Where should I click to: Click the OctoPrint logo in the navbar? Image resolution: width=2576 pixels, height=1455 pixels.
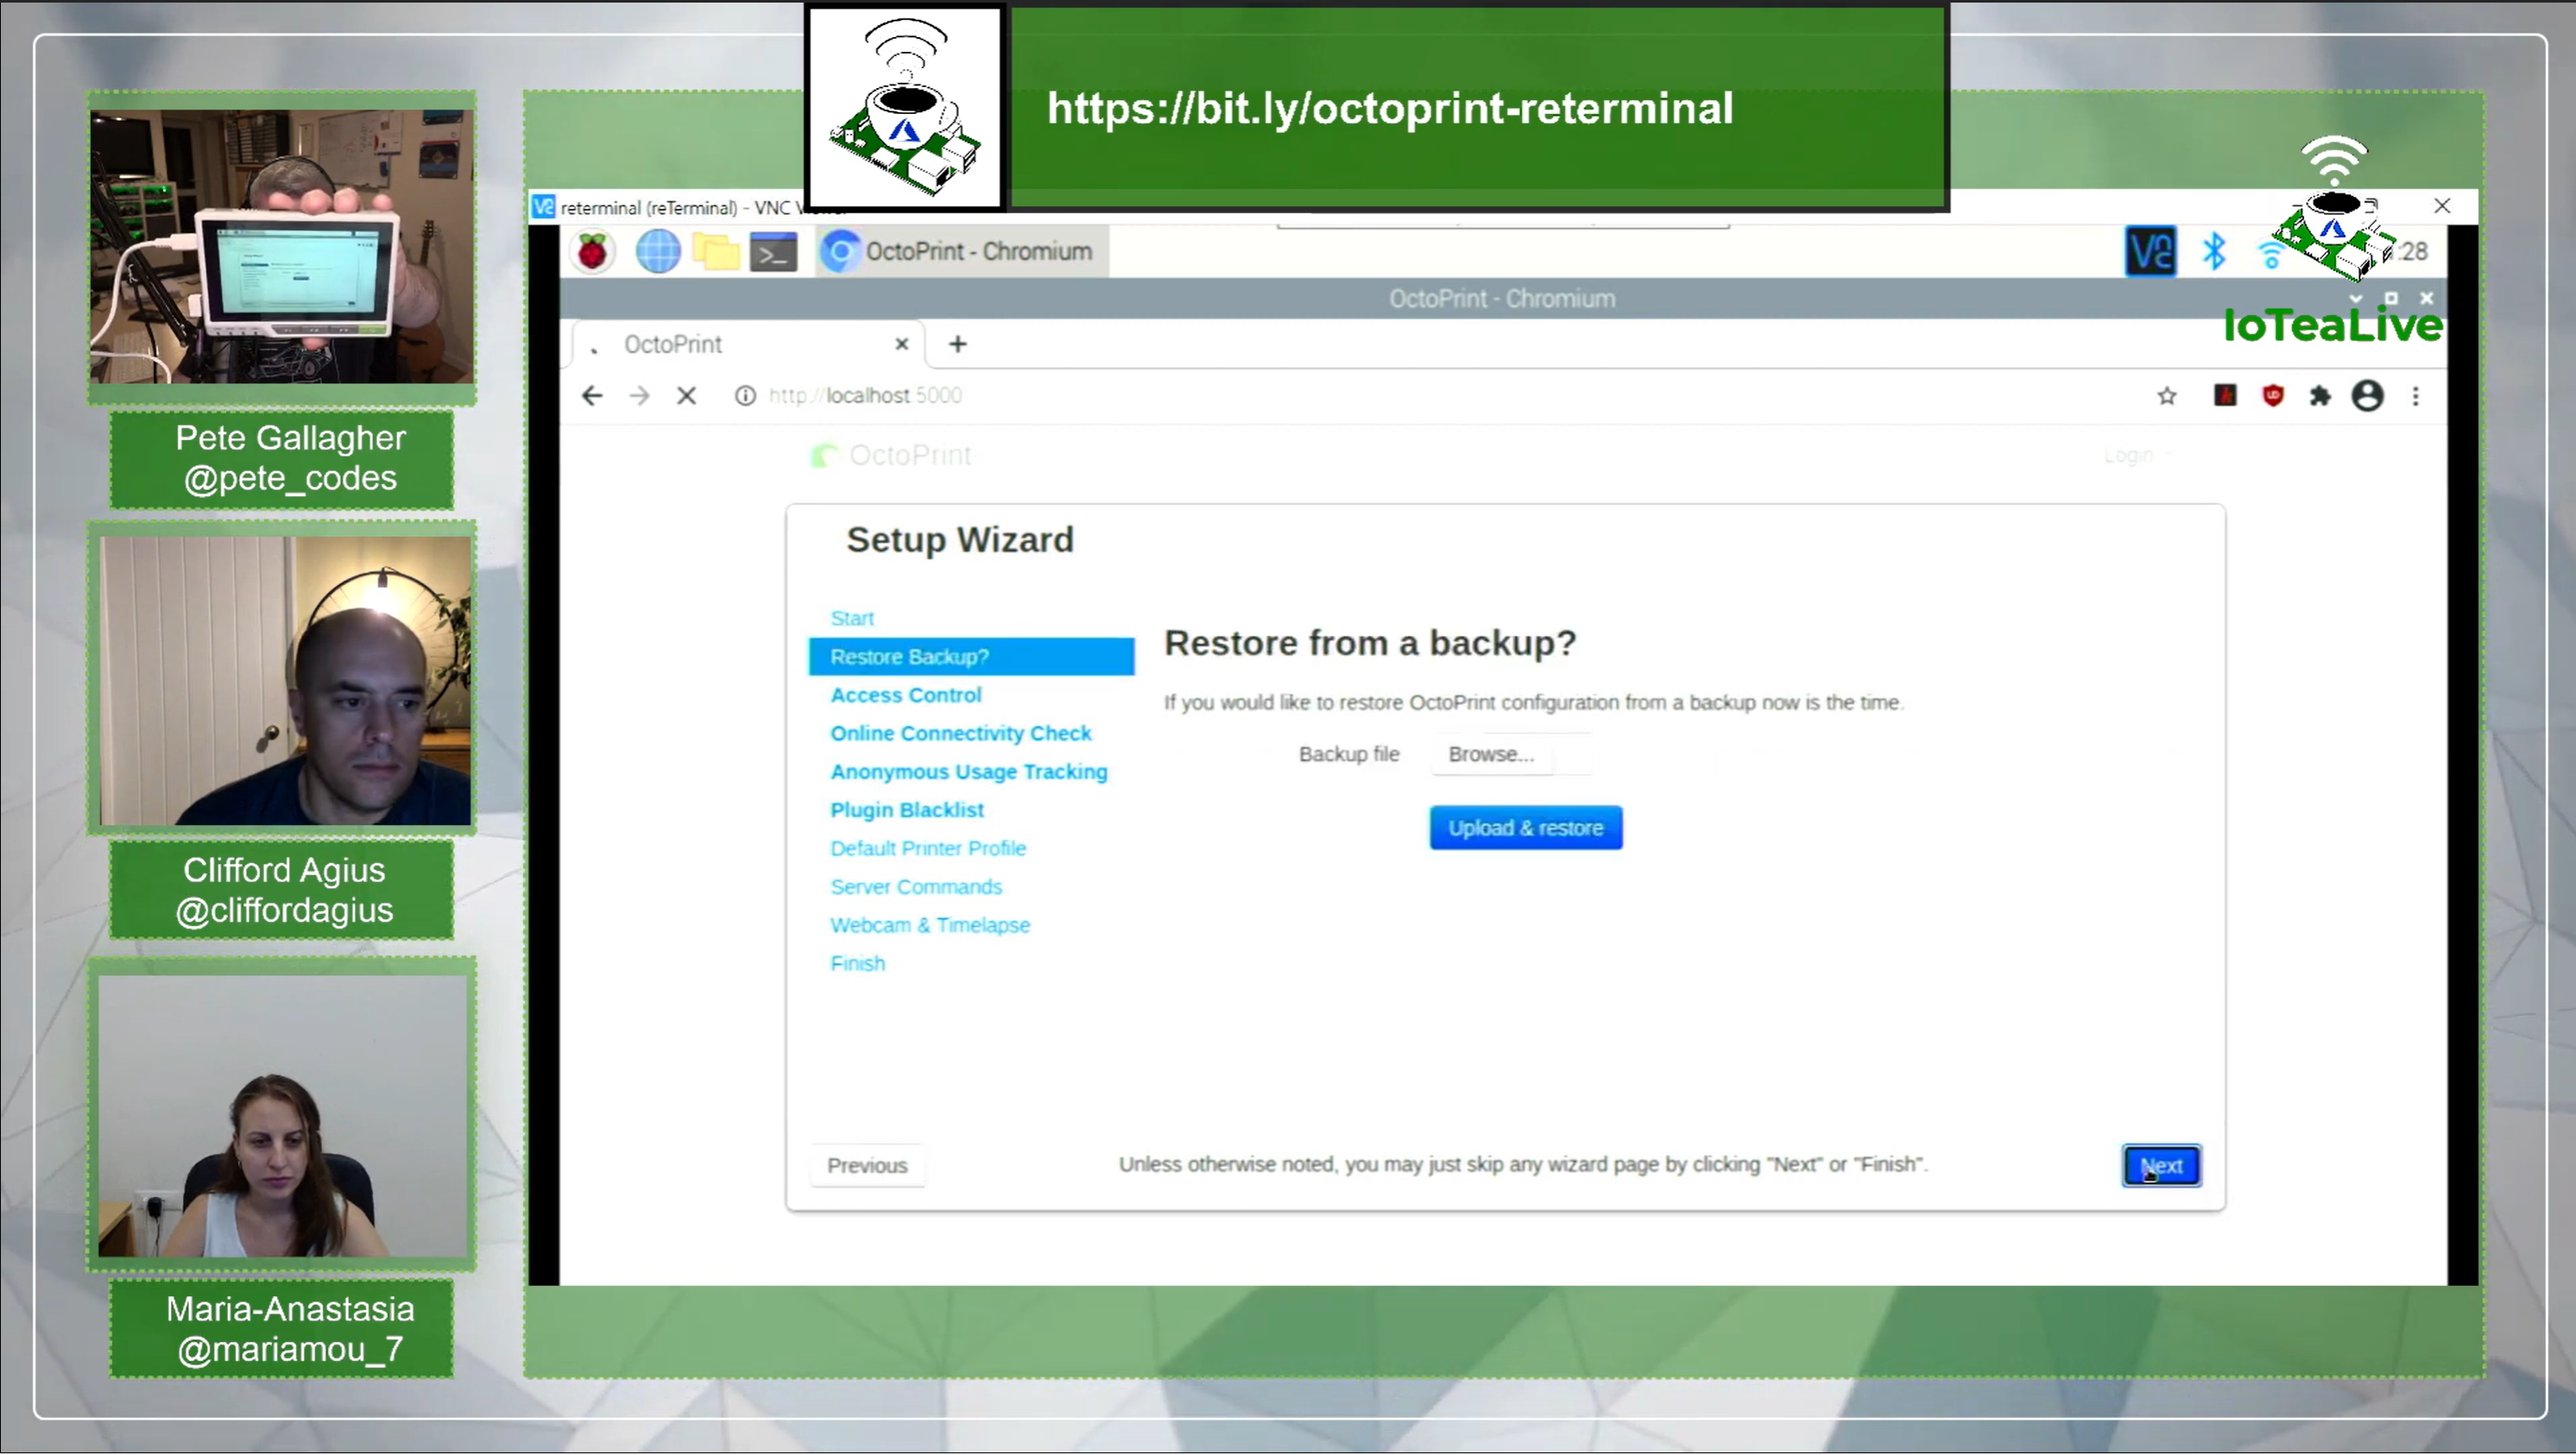[x=891, y=456]
